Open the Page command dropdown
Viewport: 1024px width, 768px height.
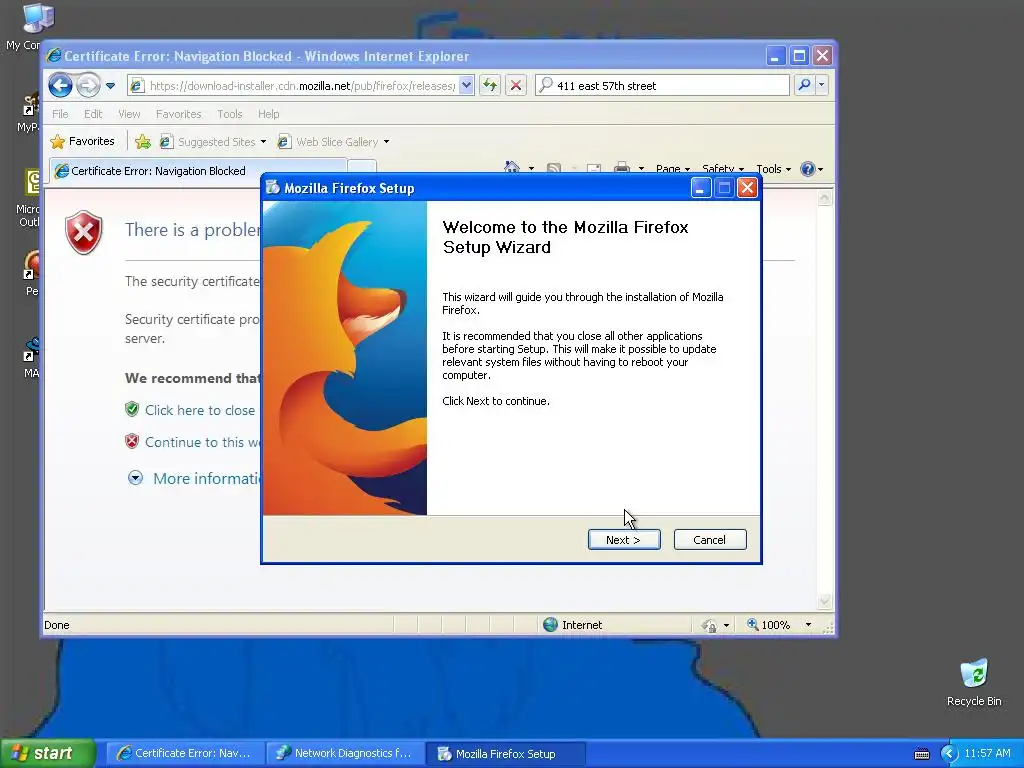[673, 168]
